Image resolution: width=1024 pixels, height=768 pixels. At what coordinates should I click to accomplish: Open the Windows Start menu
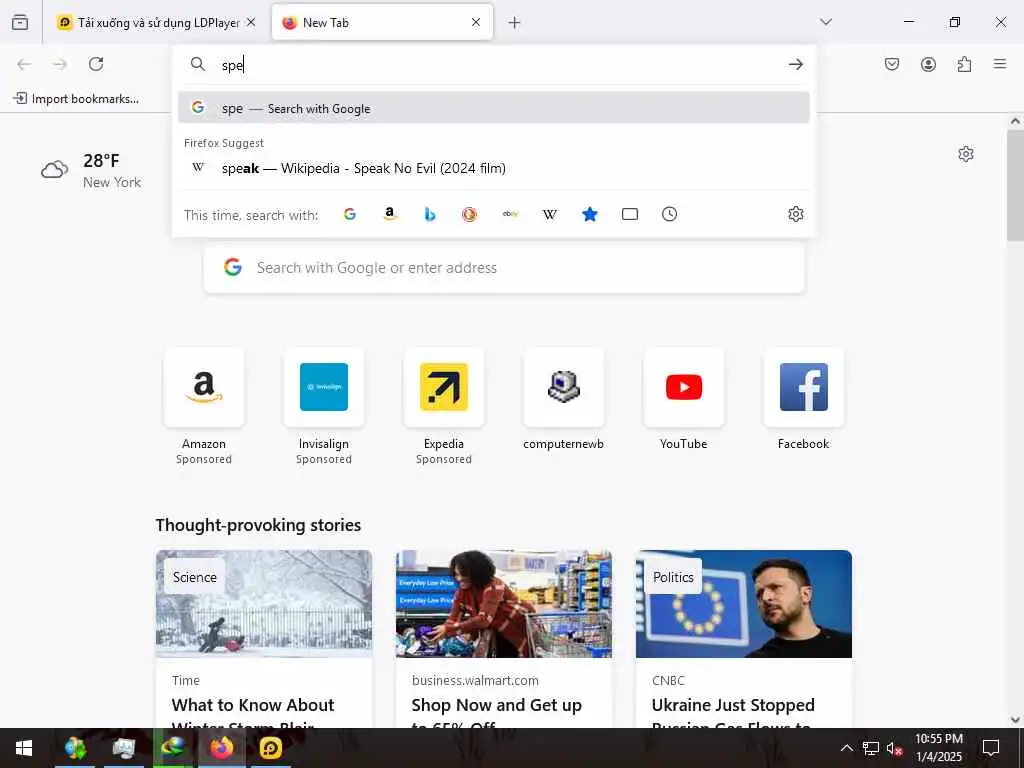(24, 748)
